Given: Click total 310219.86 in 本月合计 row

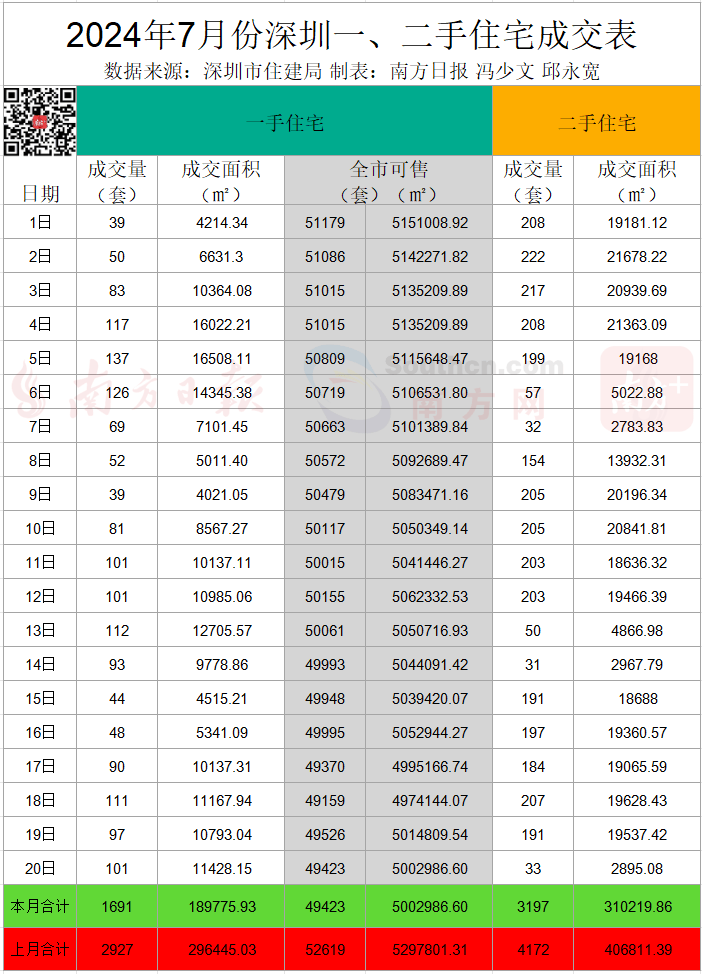Looking at the screenshot, I should point(638,907).
